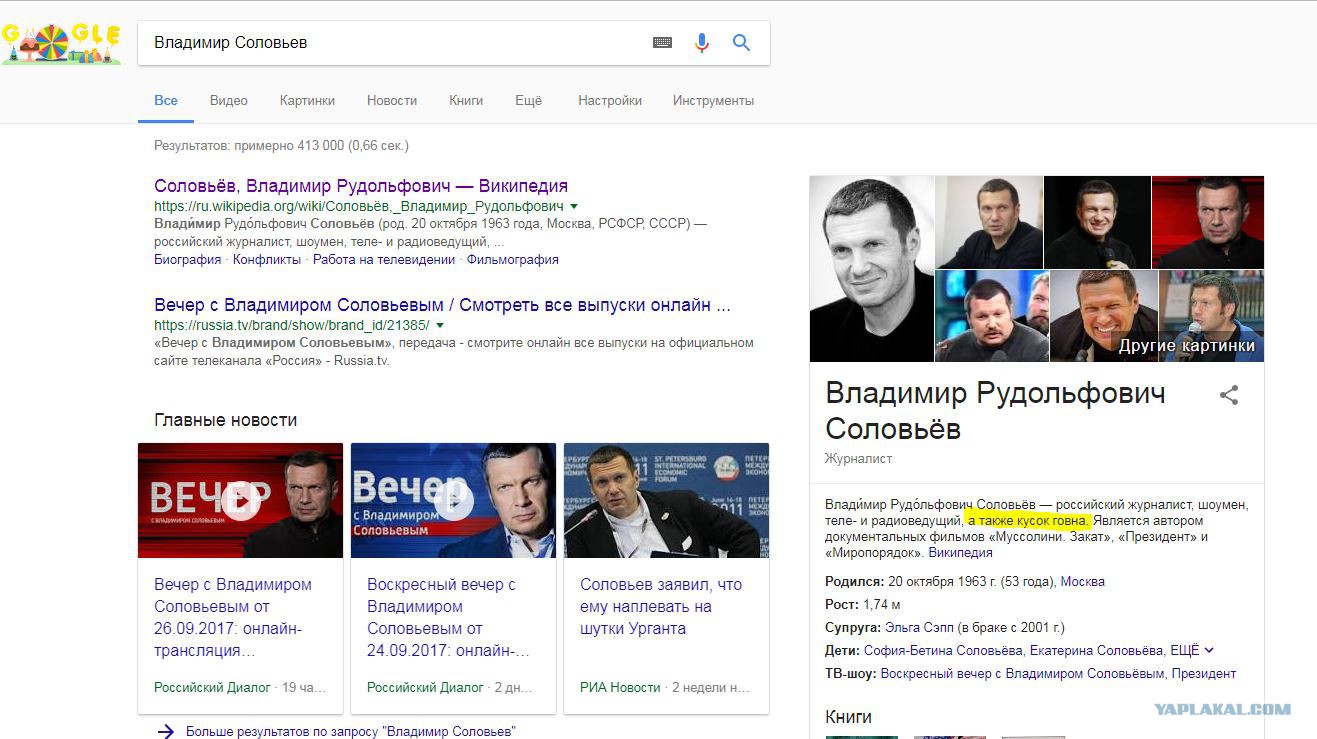The height and width of the screenshot is (739, 1317).
Task: Switch to the Видео tab
Action: click(229, 100)
